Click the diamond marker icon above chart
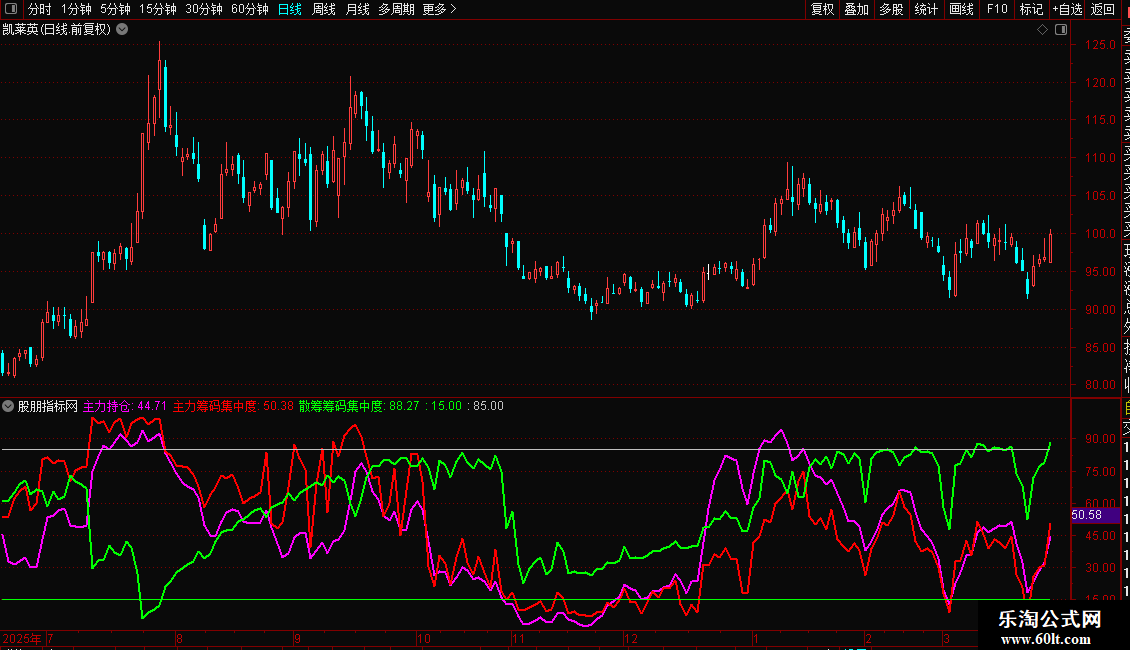Viewport: 1130px width, 650px height. coord(1042,30)
